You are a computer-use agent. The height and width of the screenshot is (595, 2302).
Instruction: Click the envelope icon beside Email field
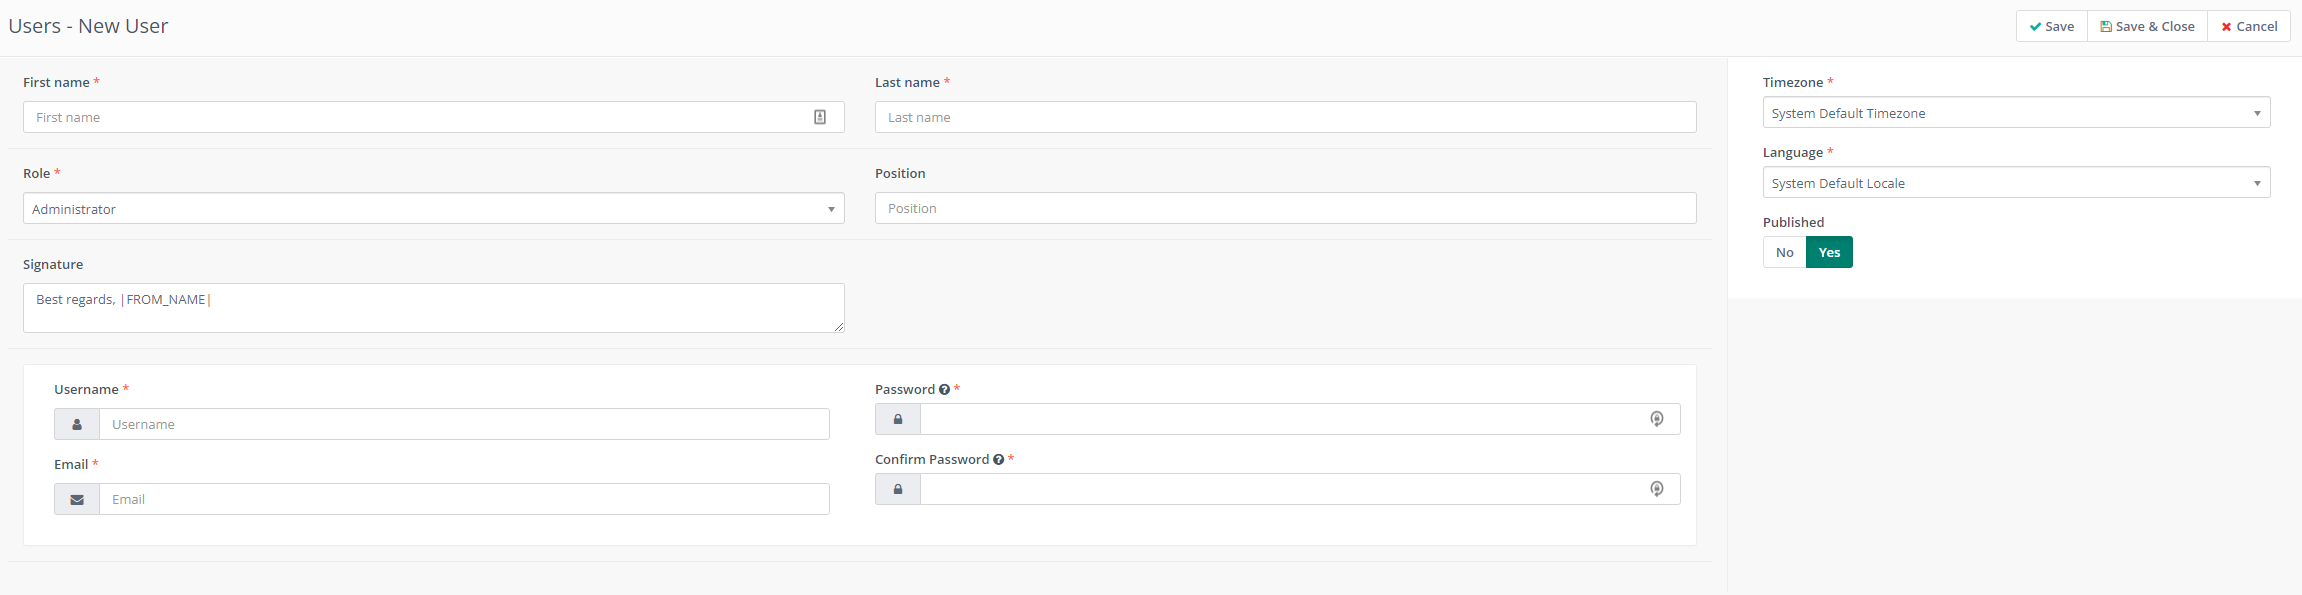(x=77, y=499)
